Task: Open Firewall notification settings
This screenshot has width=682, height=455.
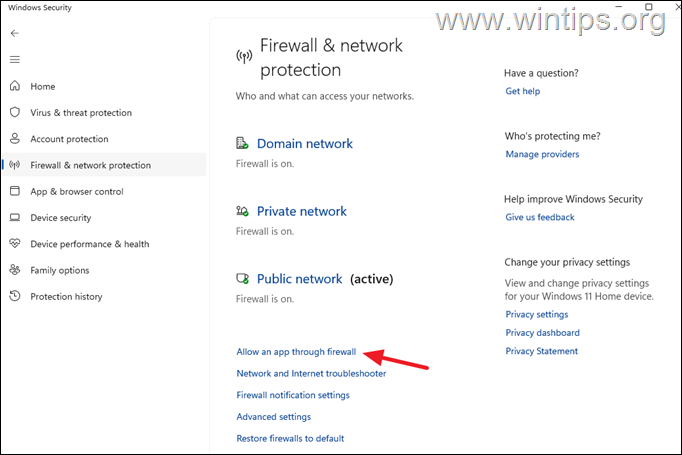Action: point(293,395)
